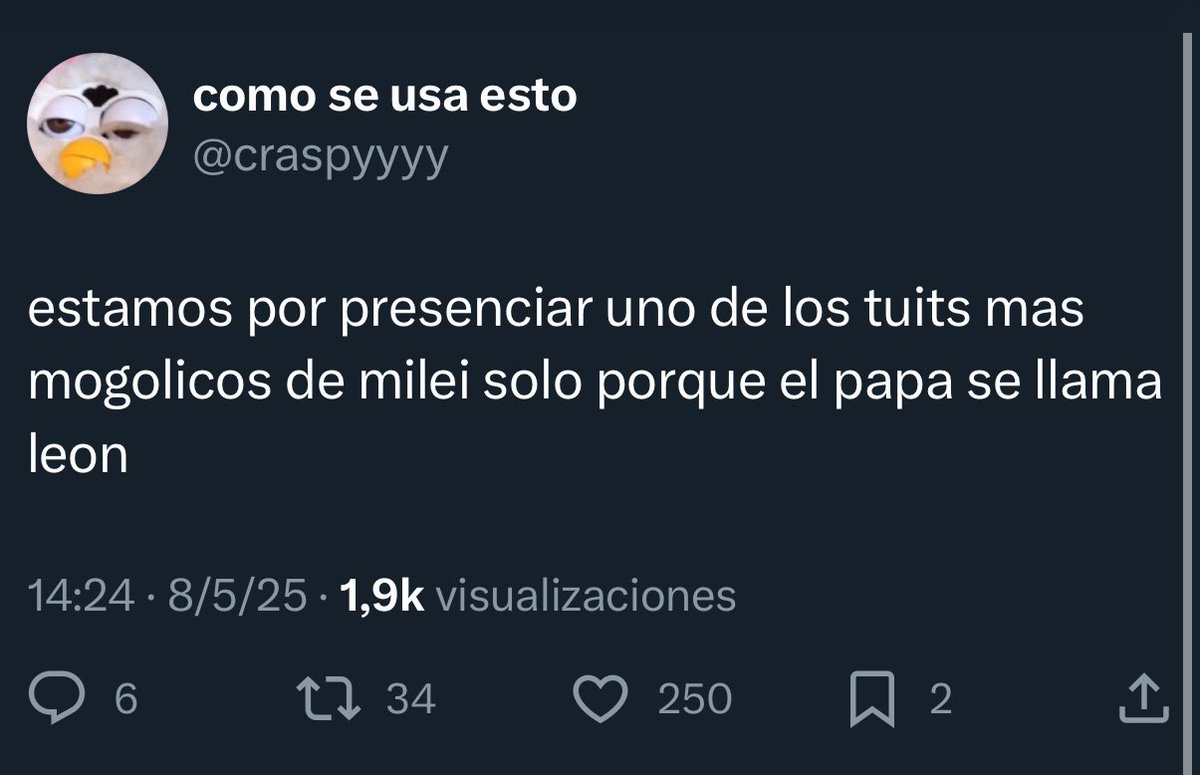This screenshot has width=1200, height=775.
Task: Click the retweet count 34
Action: point(411,700)
